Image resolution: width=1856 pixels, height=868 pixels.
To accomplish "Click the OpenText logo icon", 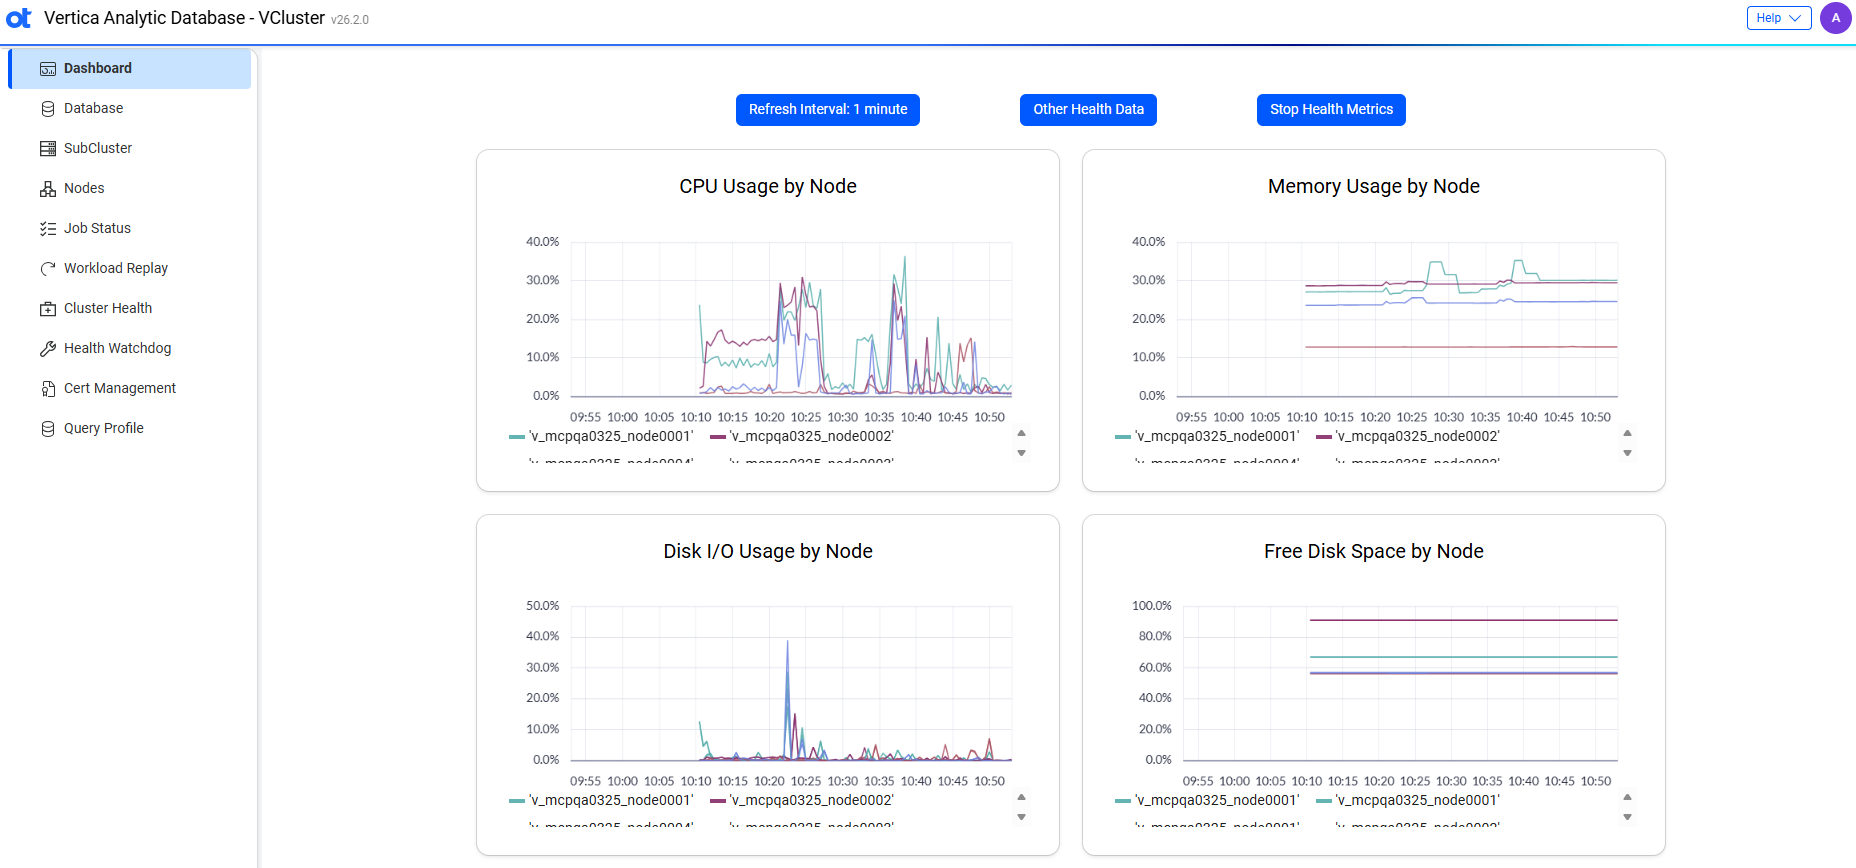I will click(x=19, y=18).
